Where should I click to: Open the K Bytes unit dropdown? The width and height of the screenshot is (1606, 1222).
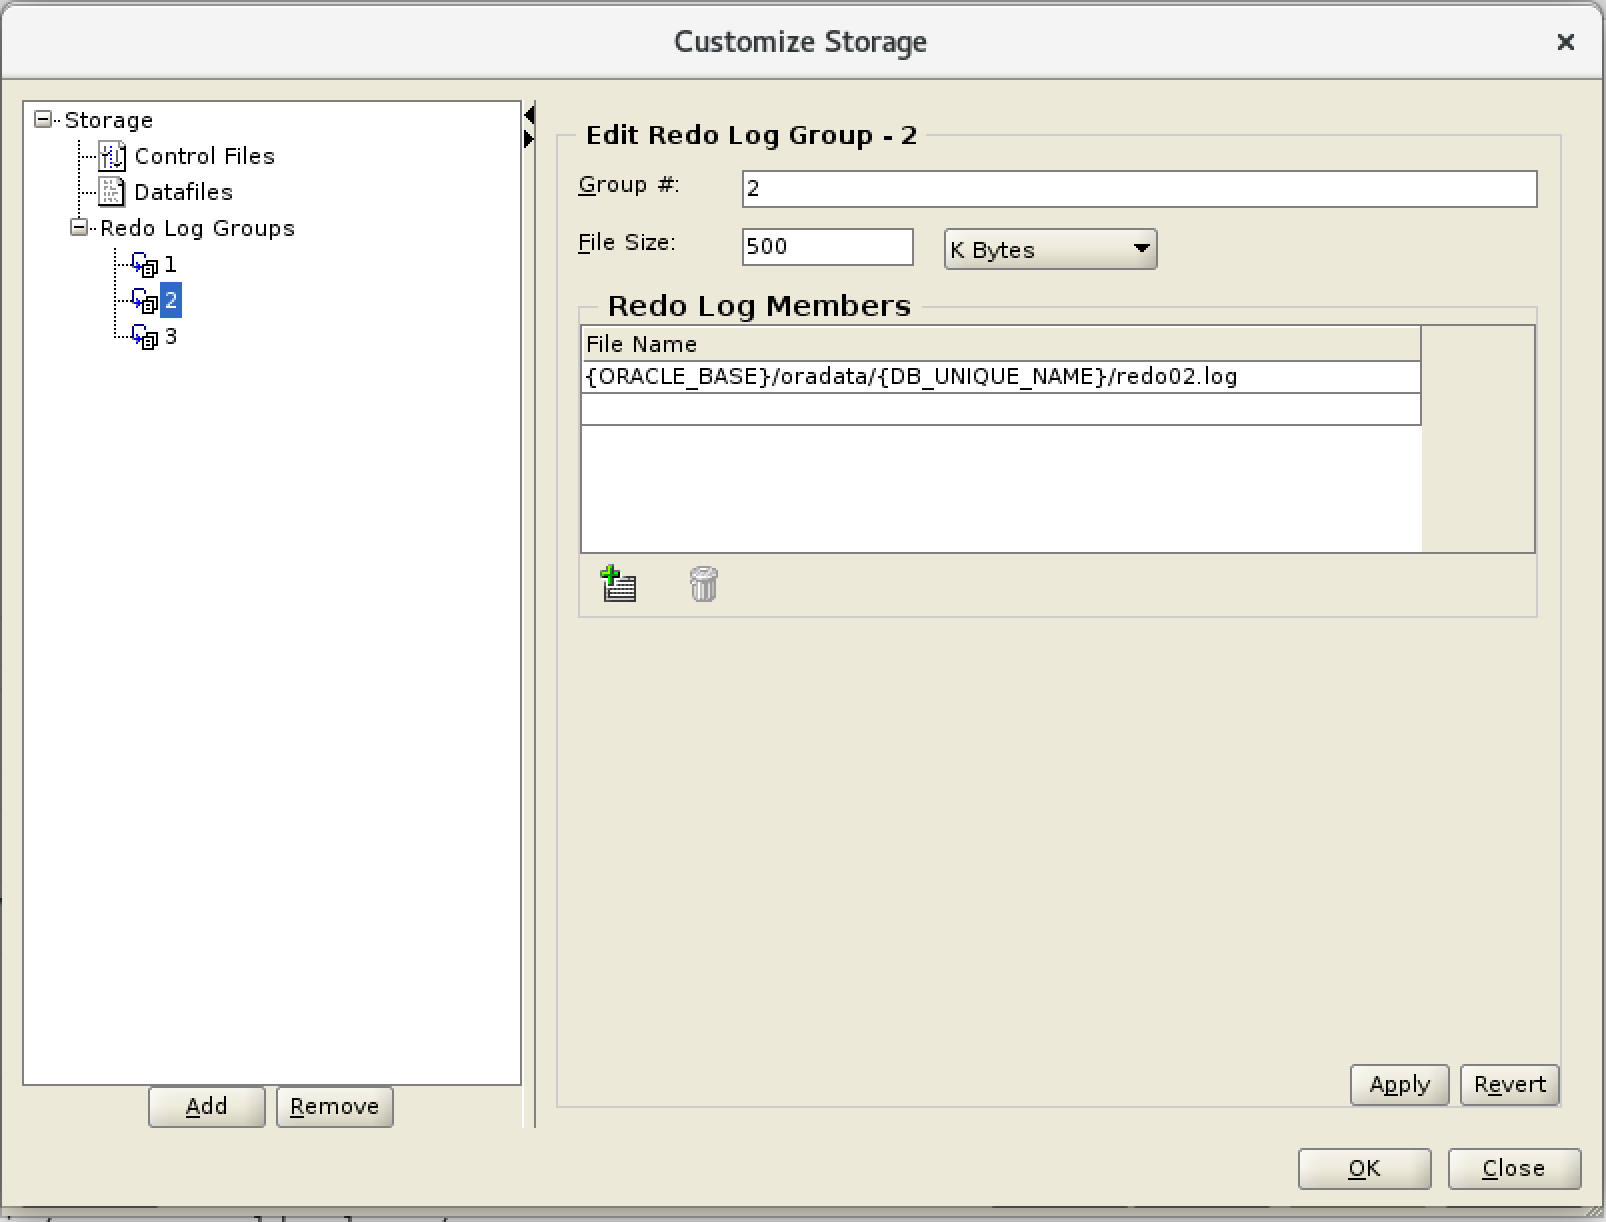[1050, 250]
